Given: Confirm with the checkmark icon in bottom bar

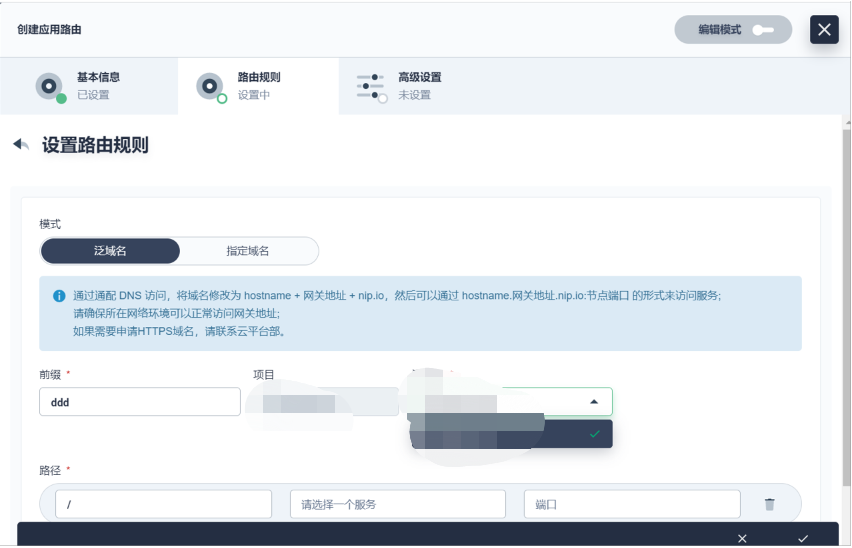Looking at the screenshot, I should click(x=803, y=538).
